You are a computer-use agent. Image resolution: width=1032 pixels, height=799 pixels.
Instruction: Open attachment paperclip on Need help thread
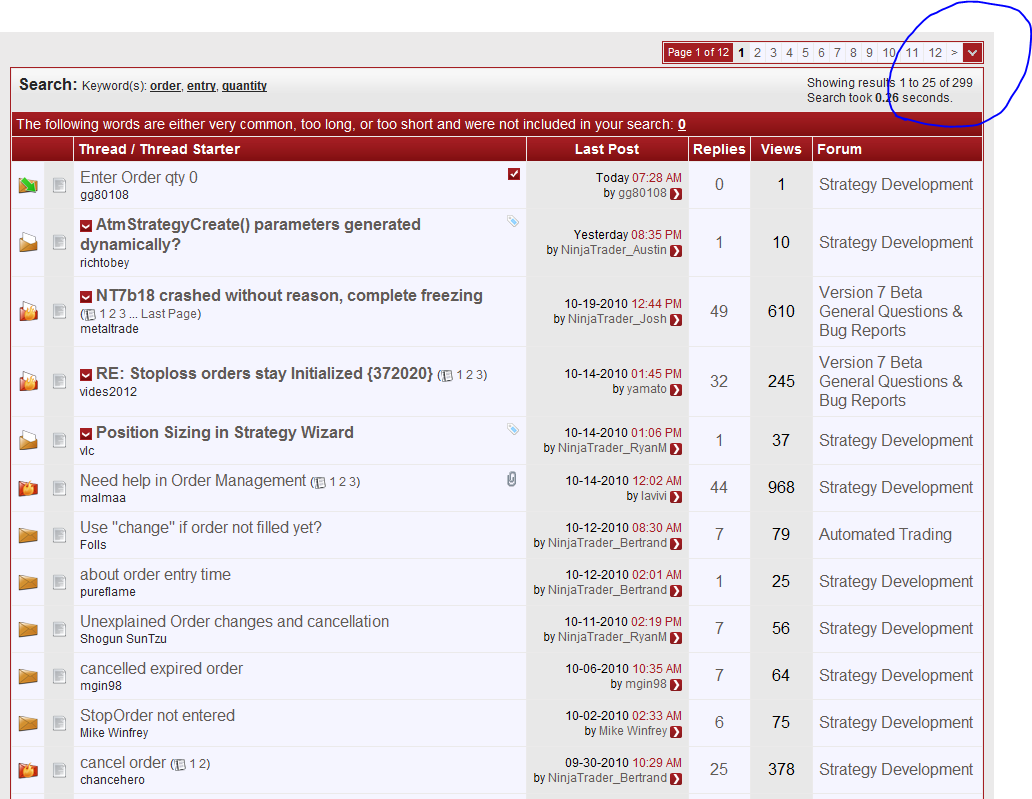pyautogui.click(x=511, y=479)
